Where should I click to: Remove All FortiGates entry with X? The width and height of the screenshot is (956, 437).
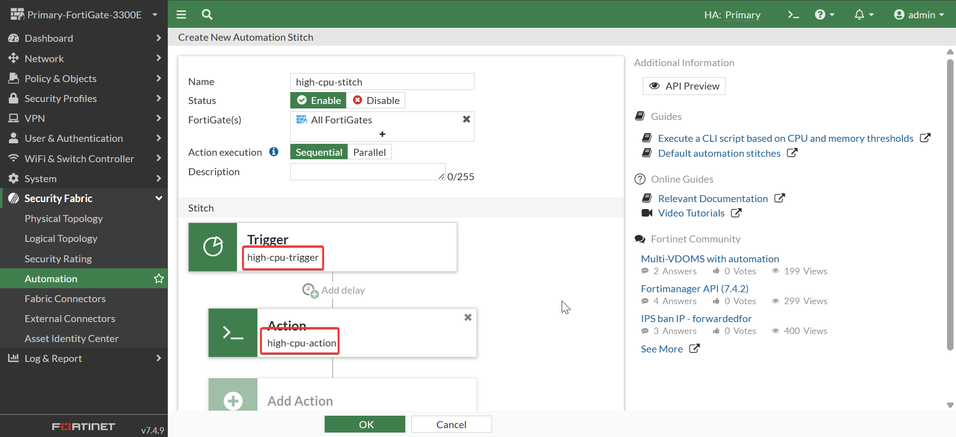pos(466,119)
